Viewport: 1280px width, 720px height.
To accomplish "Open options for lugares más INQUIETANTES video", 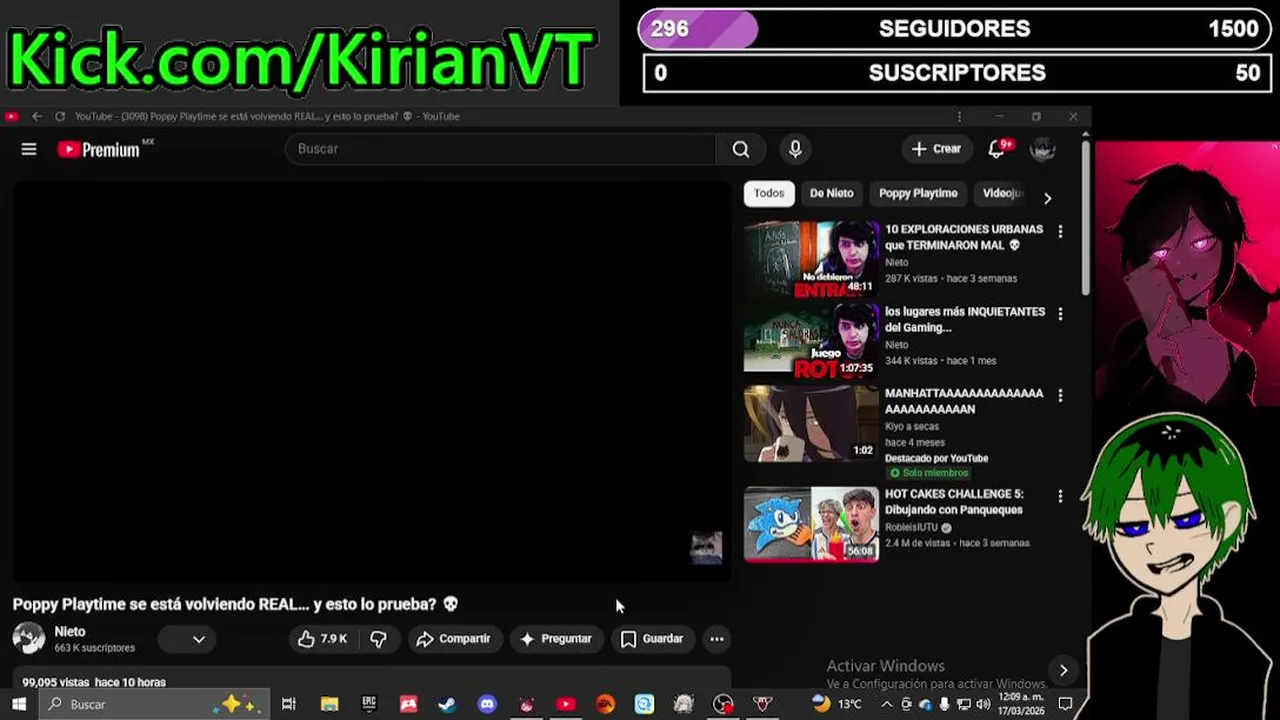I will pyautogui.click(x=1060, y=314).
